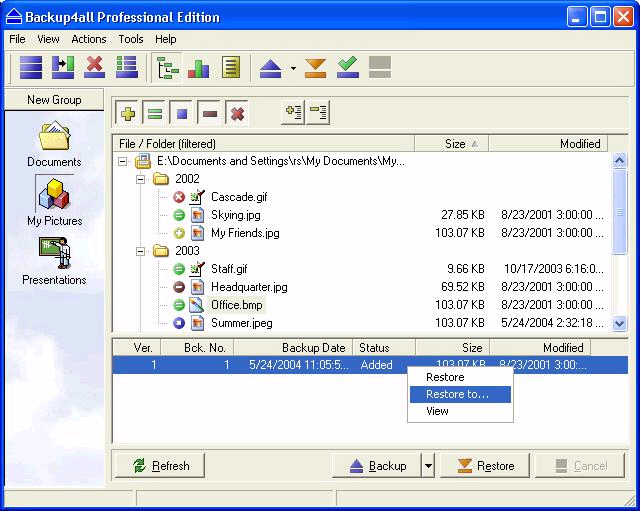Sort file tree by Size column header
The image size is (641, 512).
click(x=451, y=144)
